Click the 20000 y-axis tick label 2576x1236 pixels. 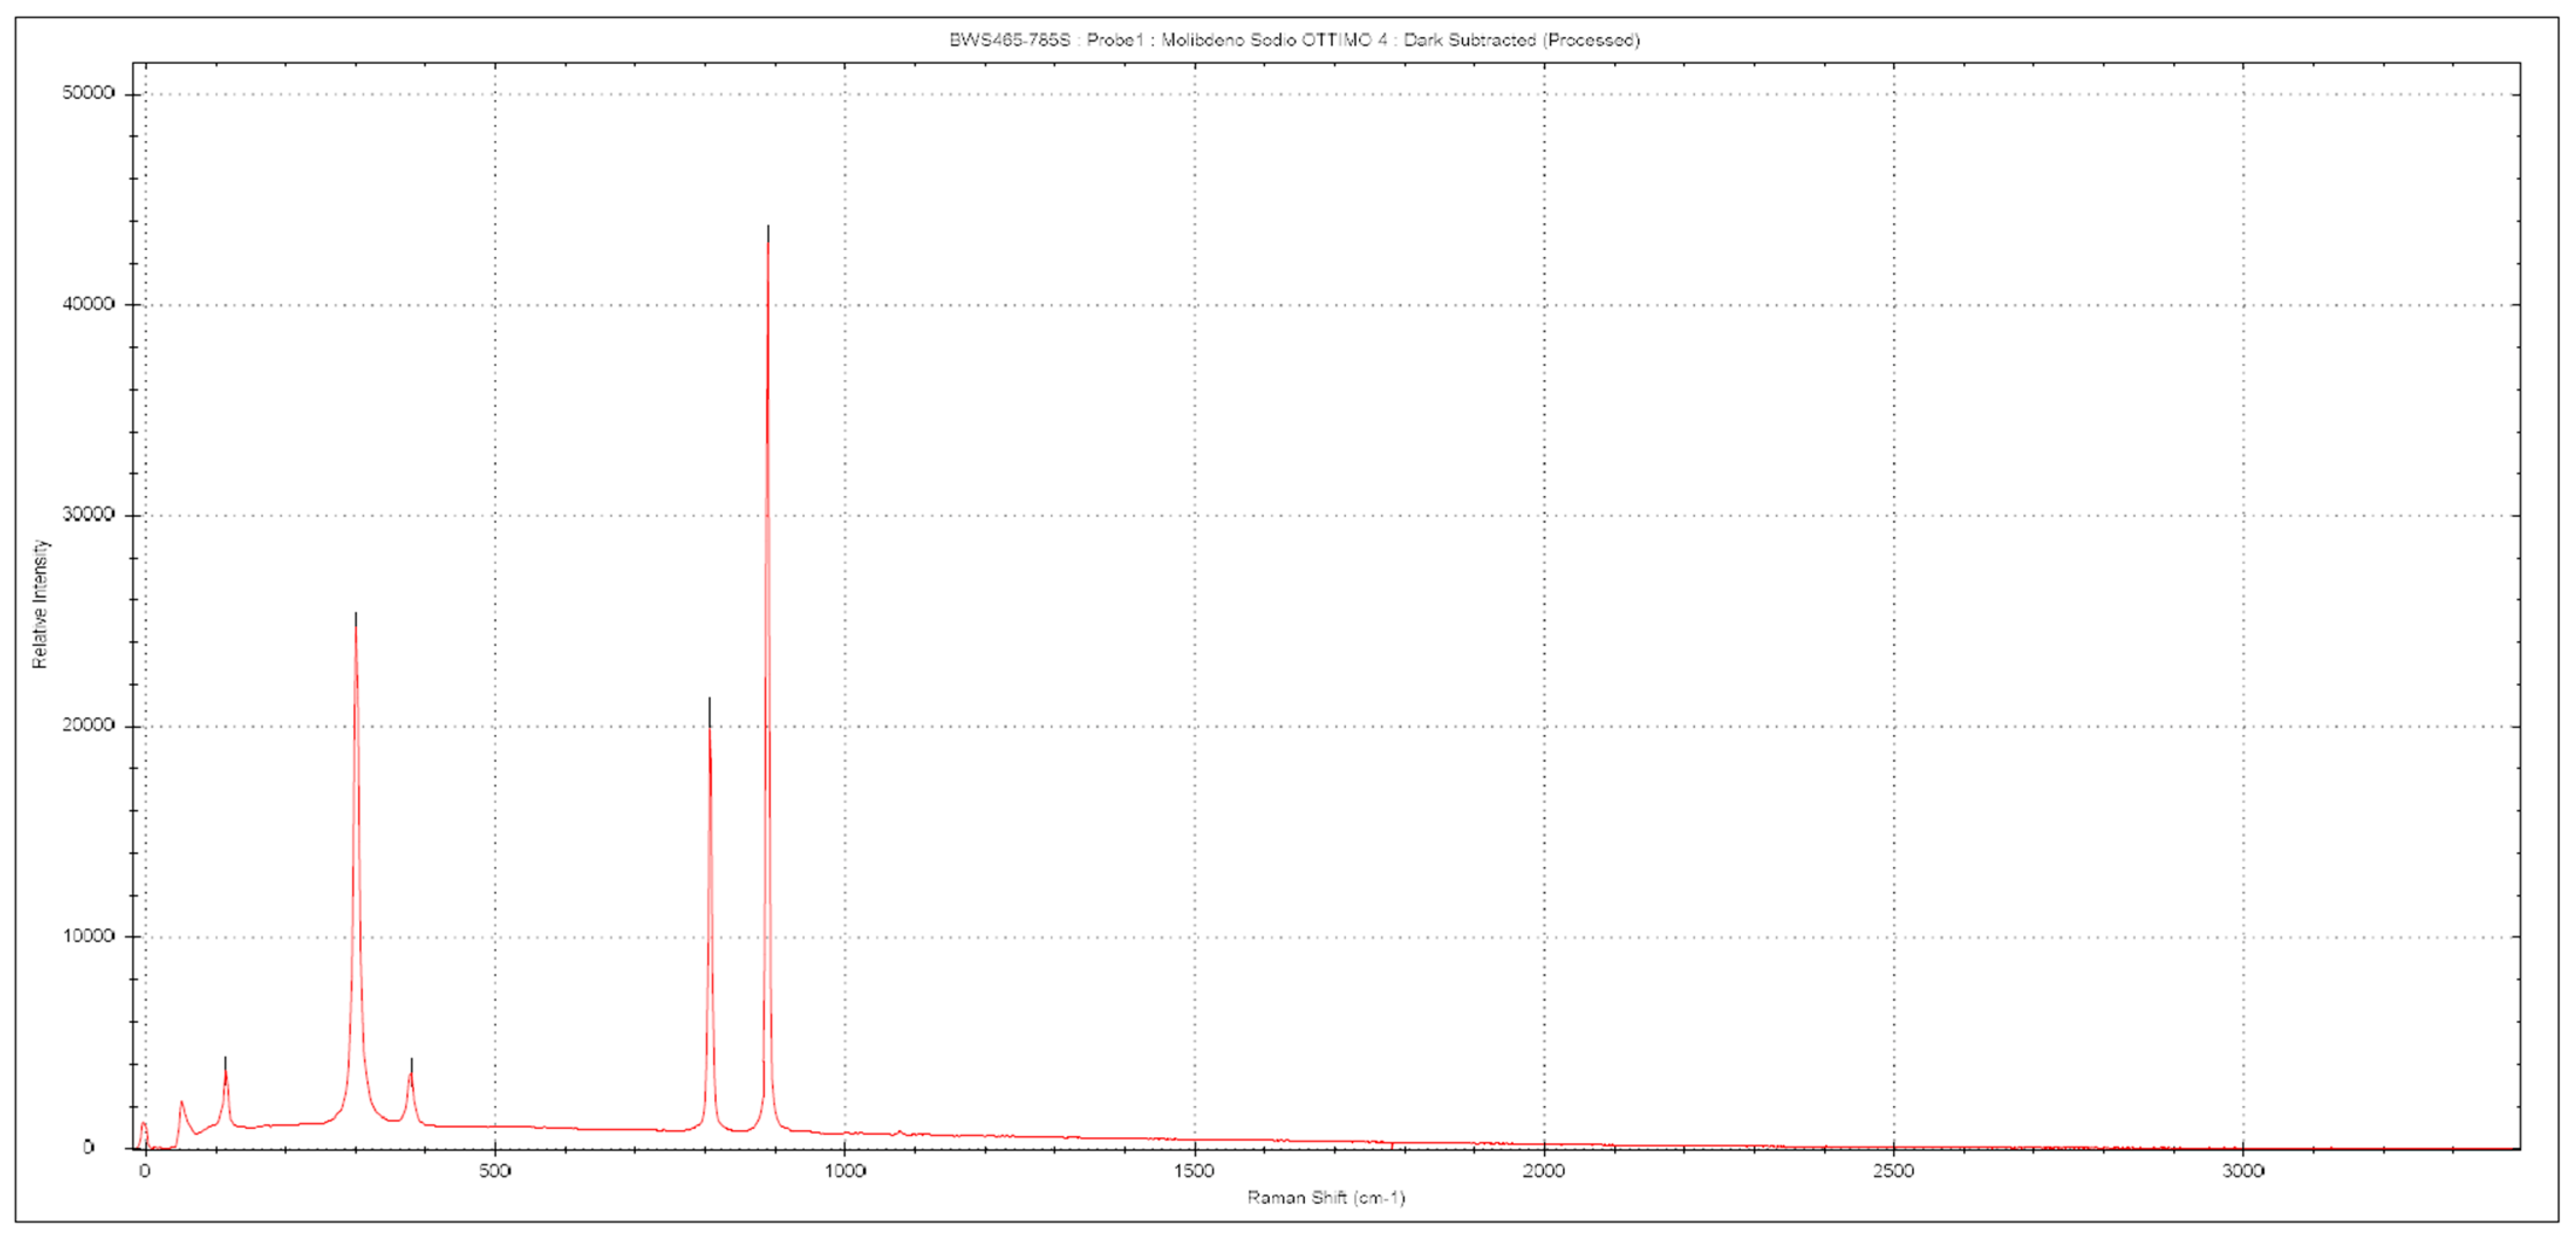pos(88,725)
